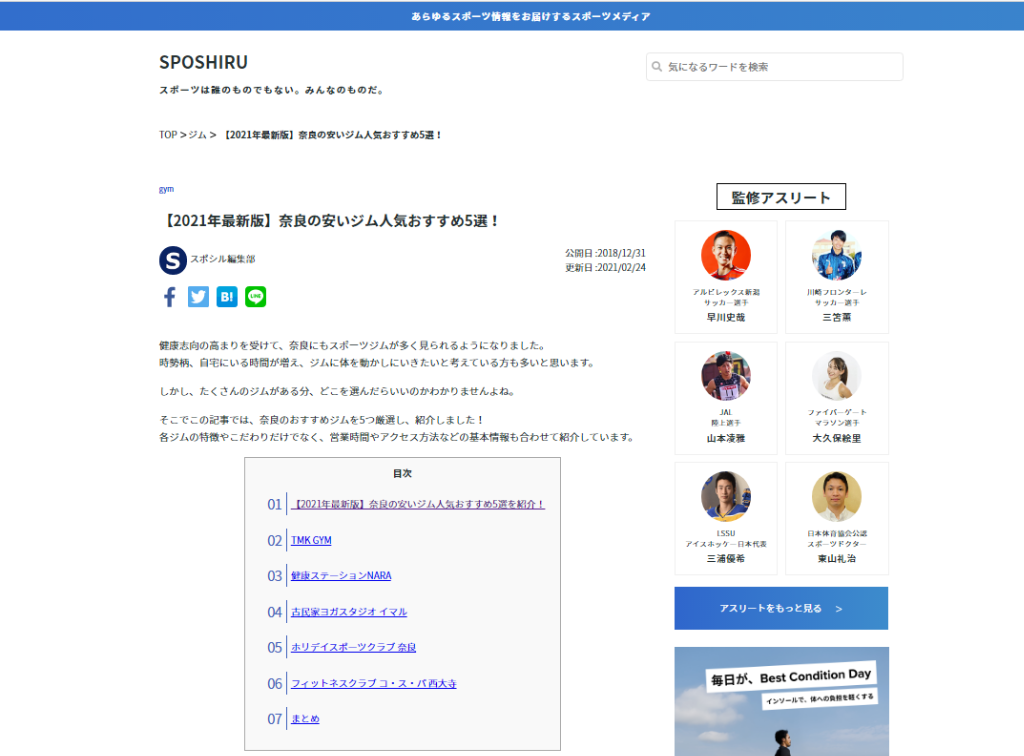
Task: Share the article via the Facebook icon
Action: [x=170, y=297]
